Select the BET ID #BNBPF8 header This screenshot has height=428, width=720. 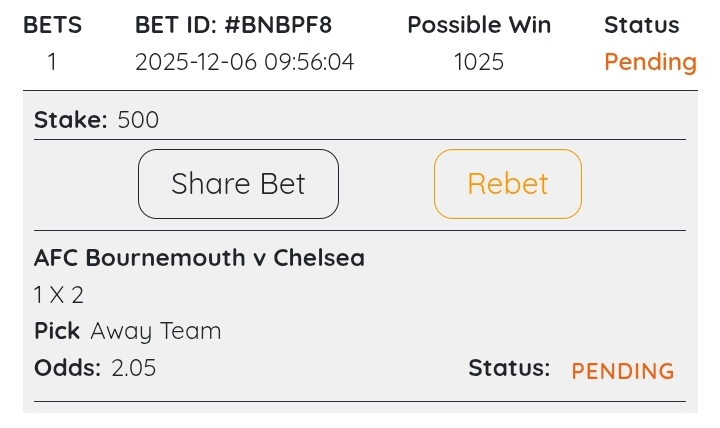click(x=233, y=25)
